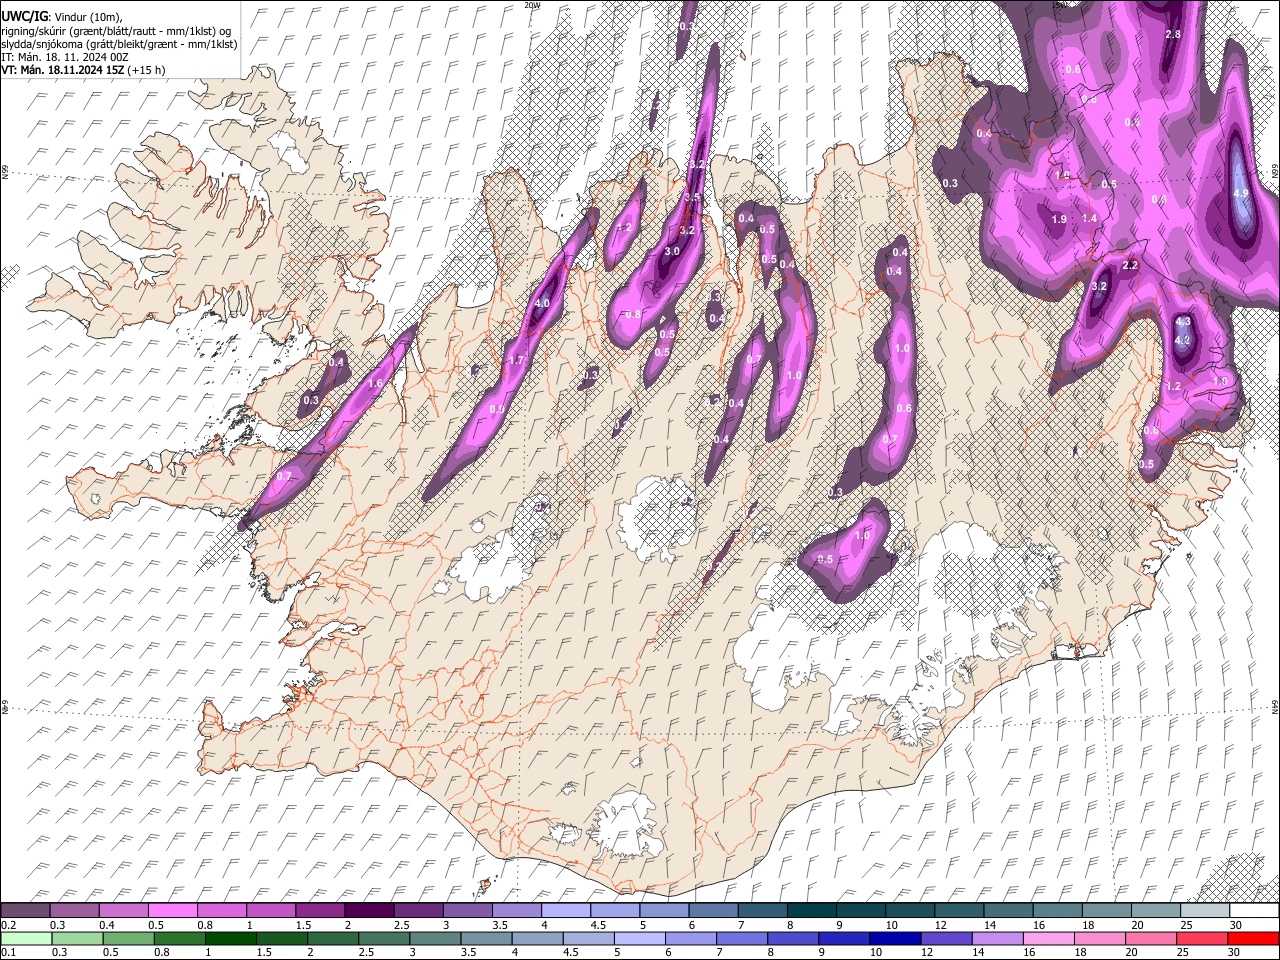Image resolution: width=1280 pixels, height=960 pixels.
Task: Click the 4.3 snowfall value on the map
Action: pos(1183,322)
